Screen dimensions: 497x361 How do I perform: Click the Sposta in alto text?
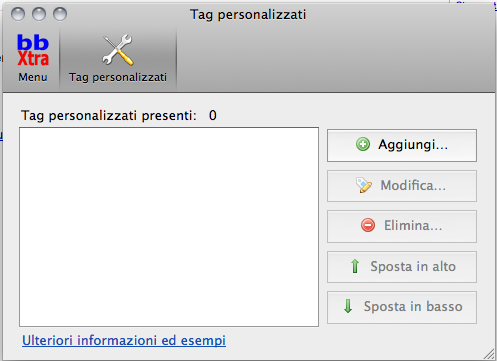pyautogui.click(x=413, y=266)
